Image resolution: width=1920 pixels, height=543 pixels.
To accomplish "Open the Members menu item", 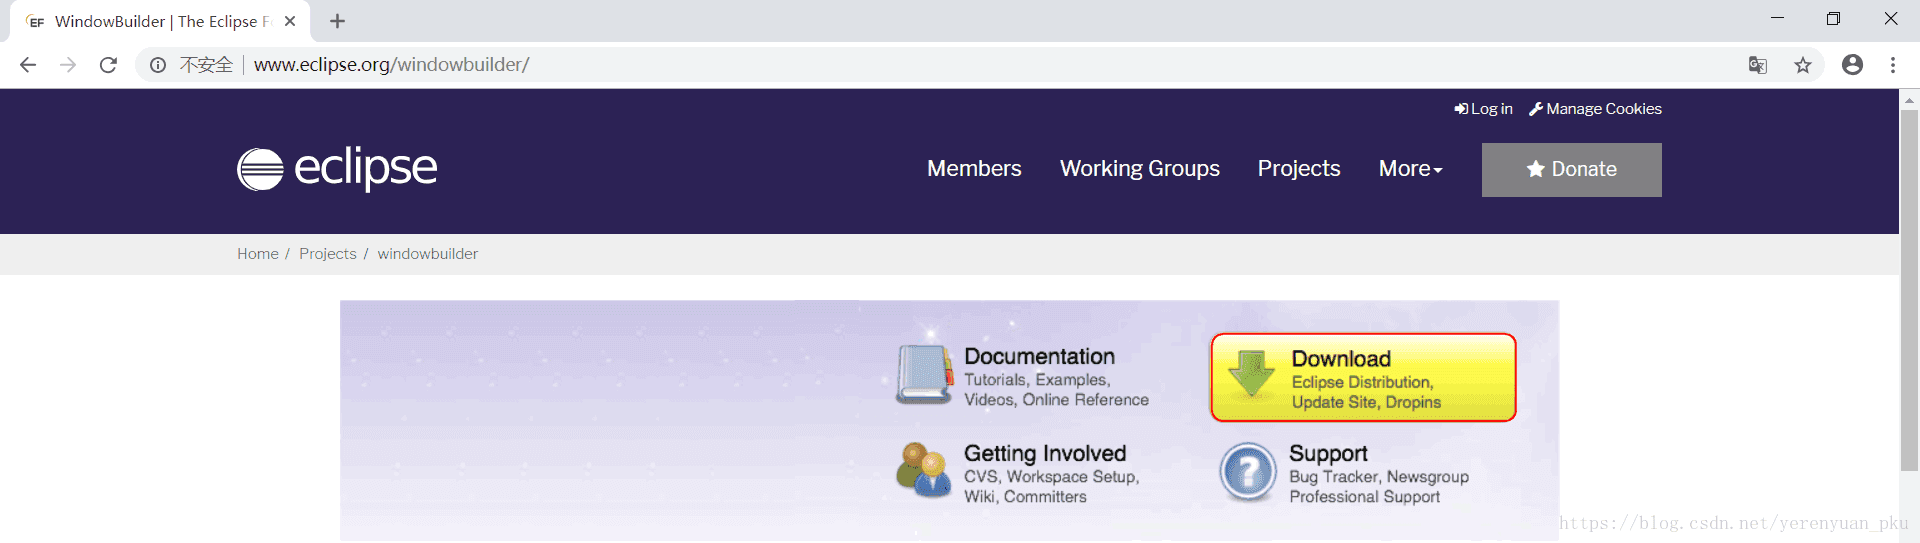I will [x=974, y=169].
